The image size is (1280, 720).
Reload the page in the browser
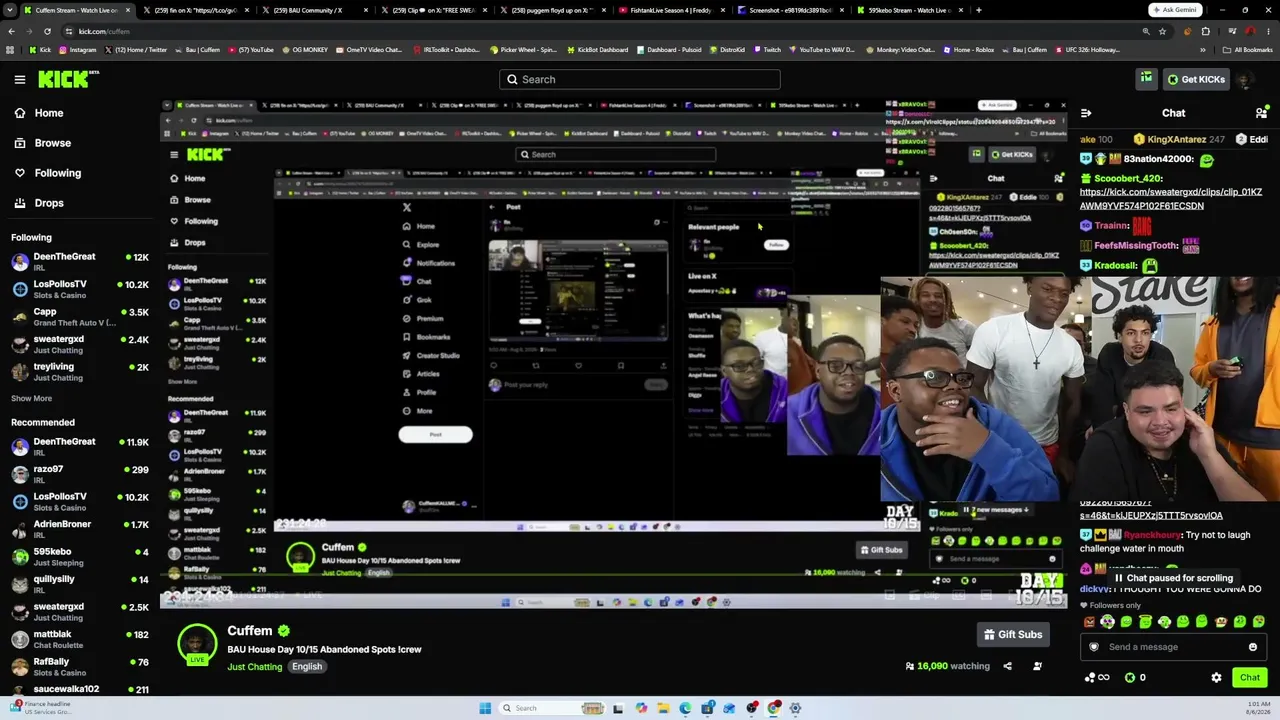(47, 31)
